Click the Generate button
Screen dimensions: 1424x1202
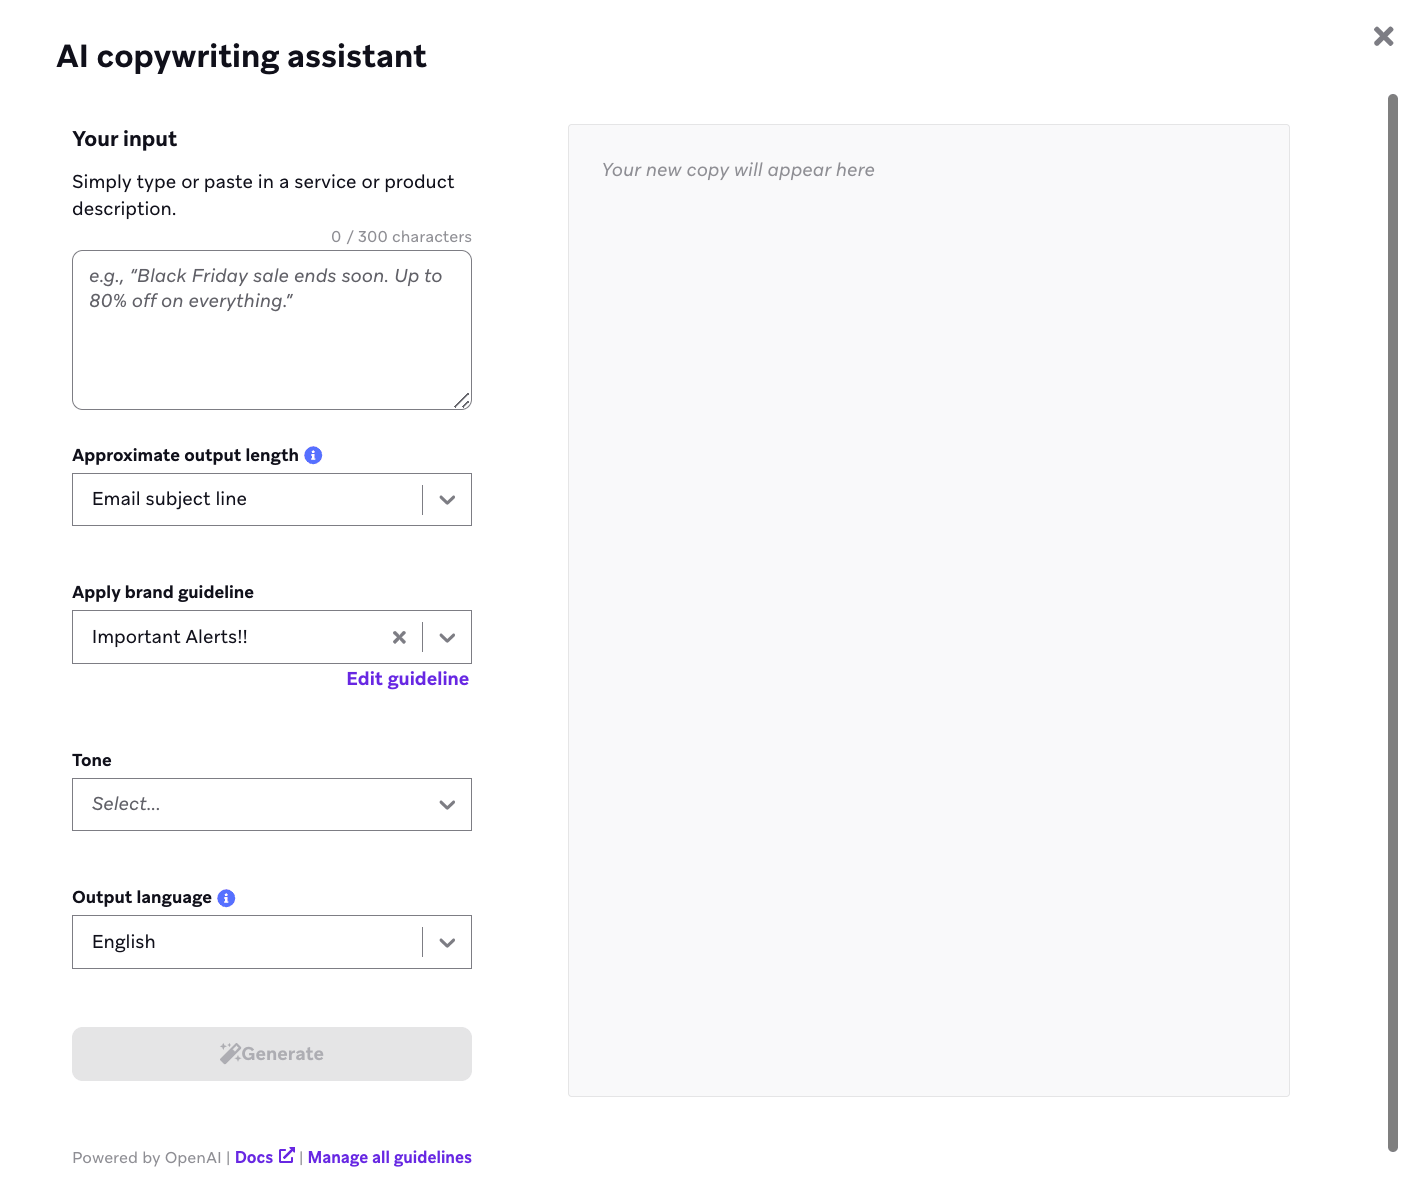tap(272, 1054)
